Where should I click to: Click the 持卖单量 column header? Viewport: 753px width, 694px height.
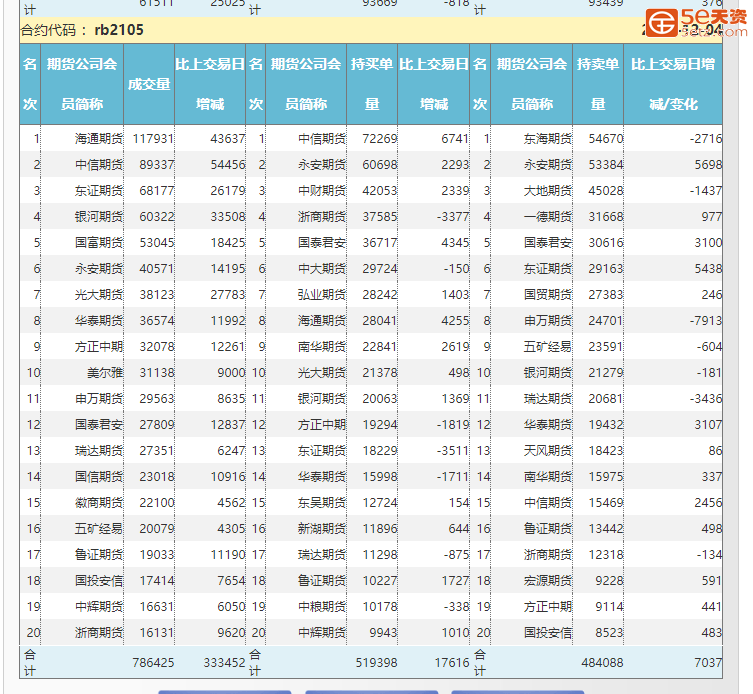[598, 84]
